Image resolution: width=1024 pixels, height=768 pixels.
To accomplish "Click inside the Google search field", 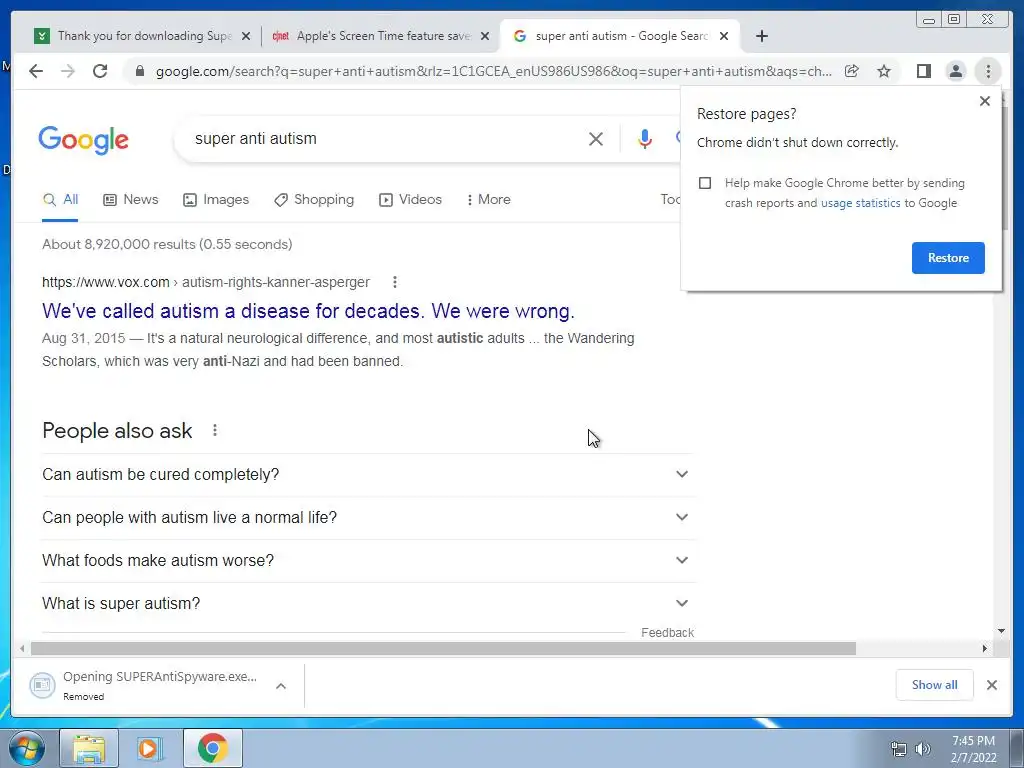I will (x=385, y=138).
